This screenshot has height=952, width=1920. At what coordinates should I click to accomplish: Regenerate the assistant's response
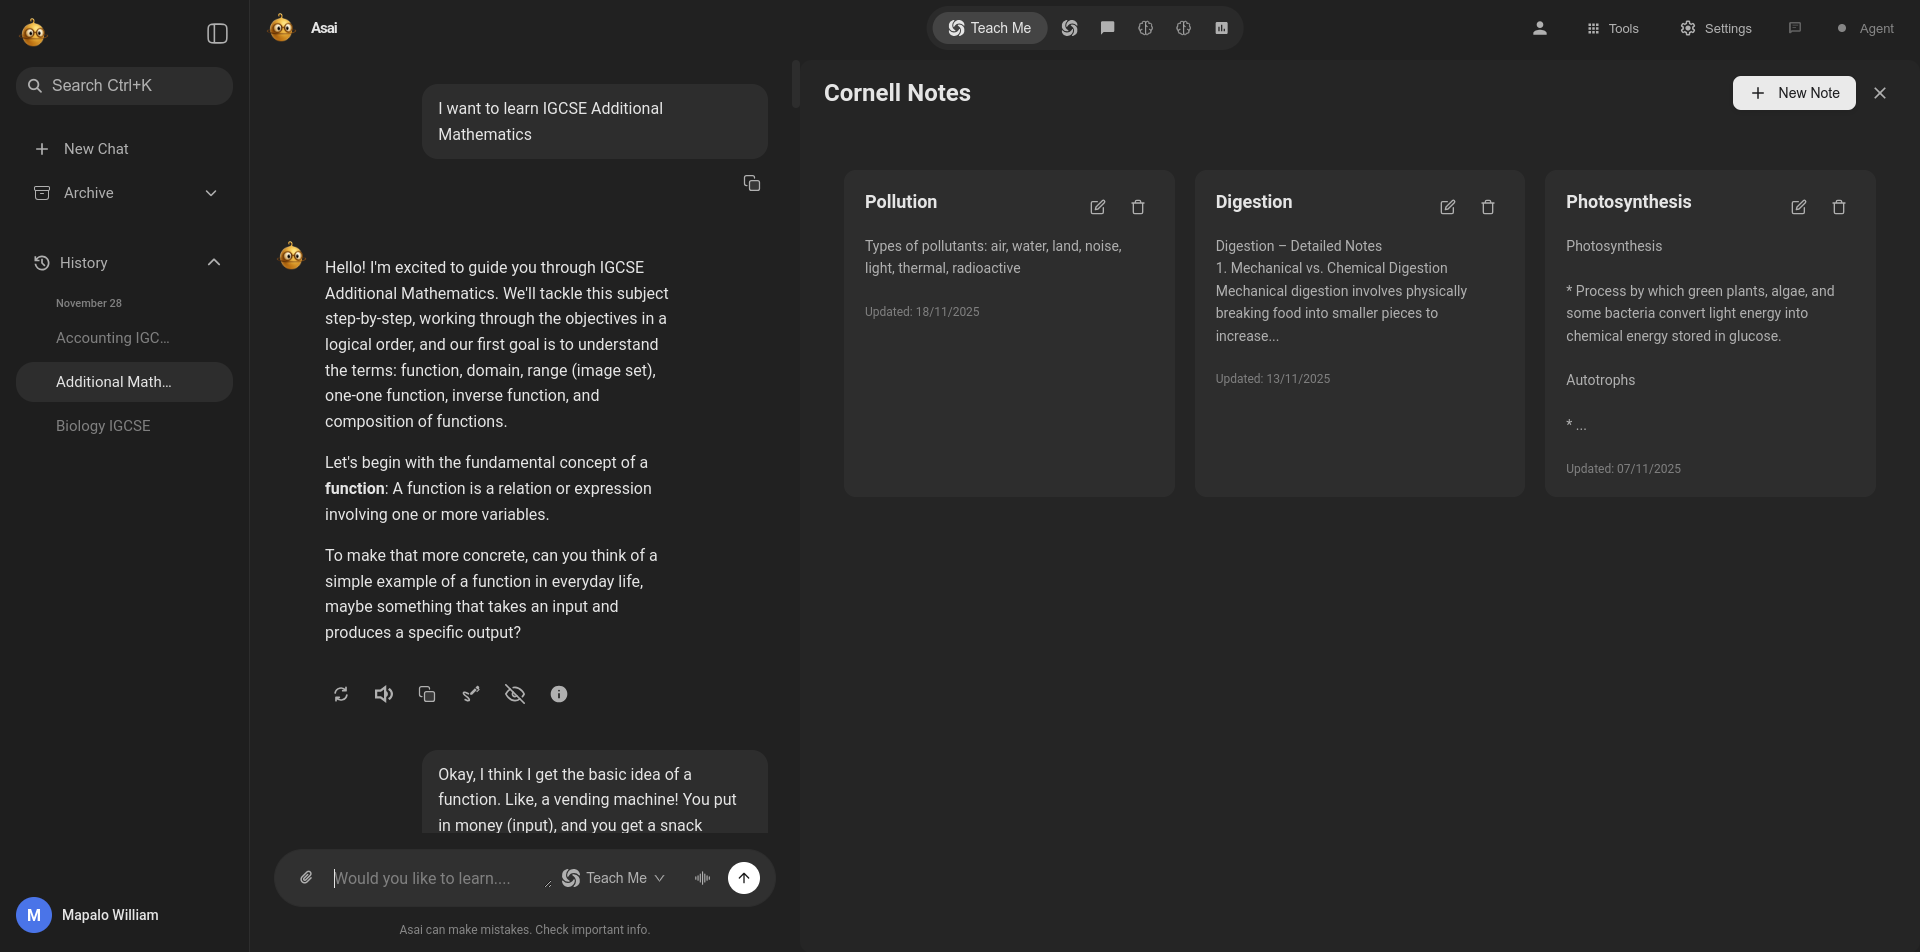[341, 694]
